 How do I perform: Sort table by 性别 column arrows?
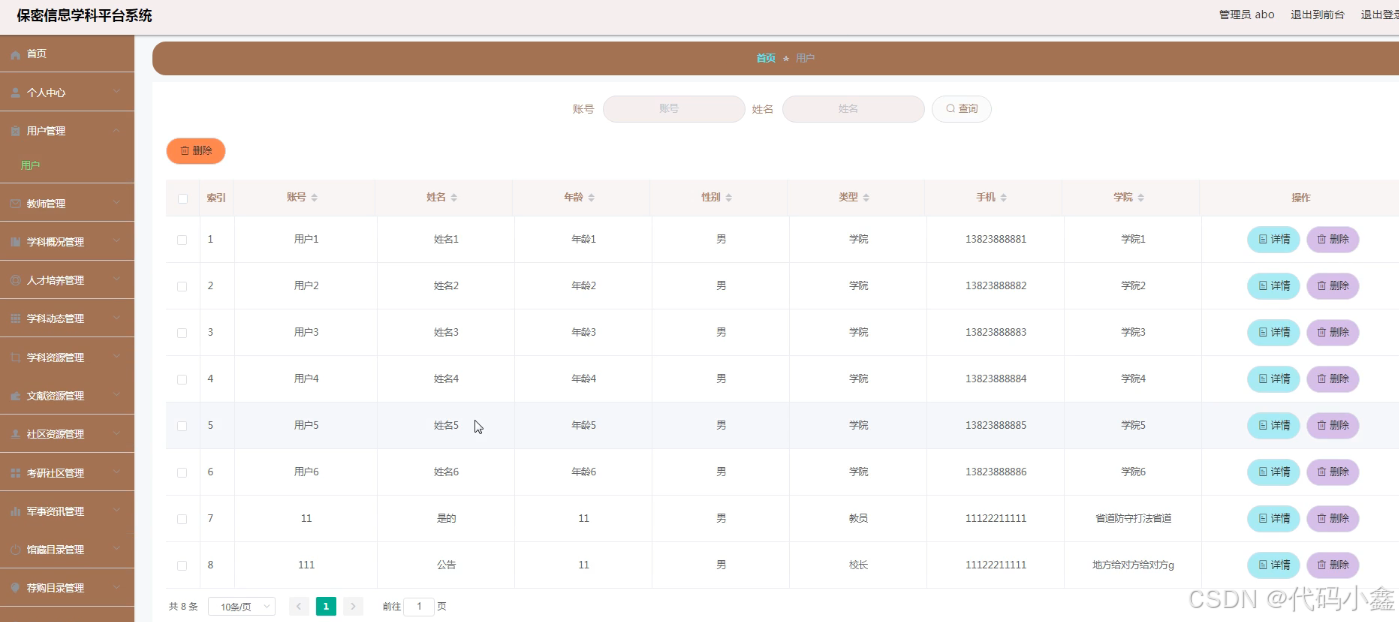click(x=728, y=198)
